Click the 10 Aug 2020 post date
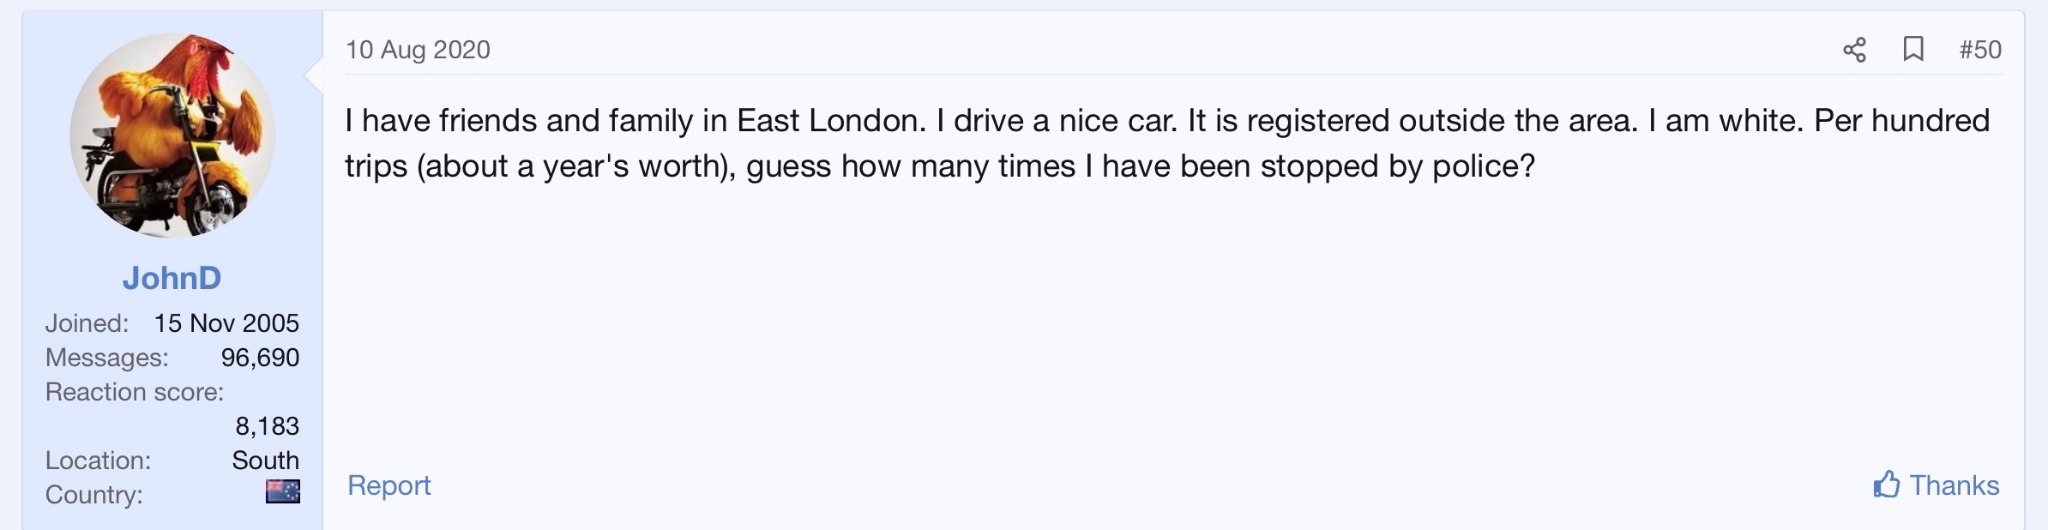 418,50
